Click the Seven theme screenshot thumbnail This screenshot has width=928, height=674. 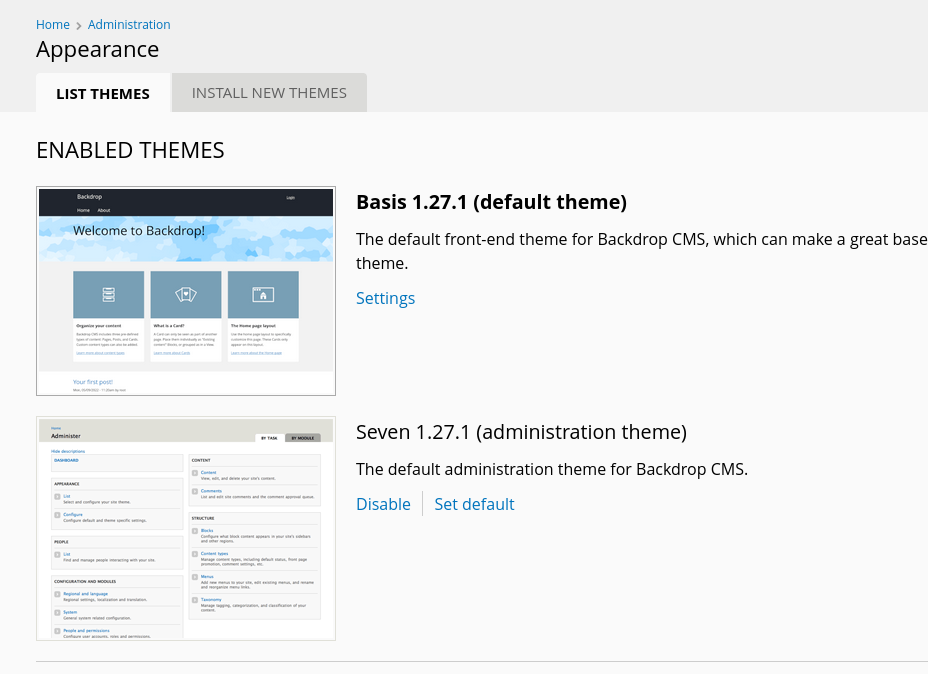coord(186,528)
